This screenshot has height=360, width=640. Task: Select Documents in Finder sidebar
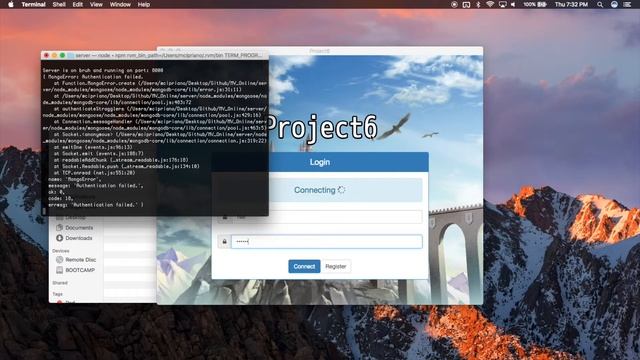pyautogui.click(x=79, y=227)
